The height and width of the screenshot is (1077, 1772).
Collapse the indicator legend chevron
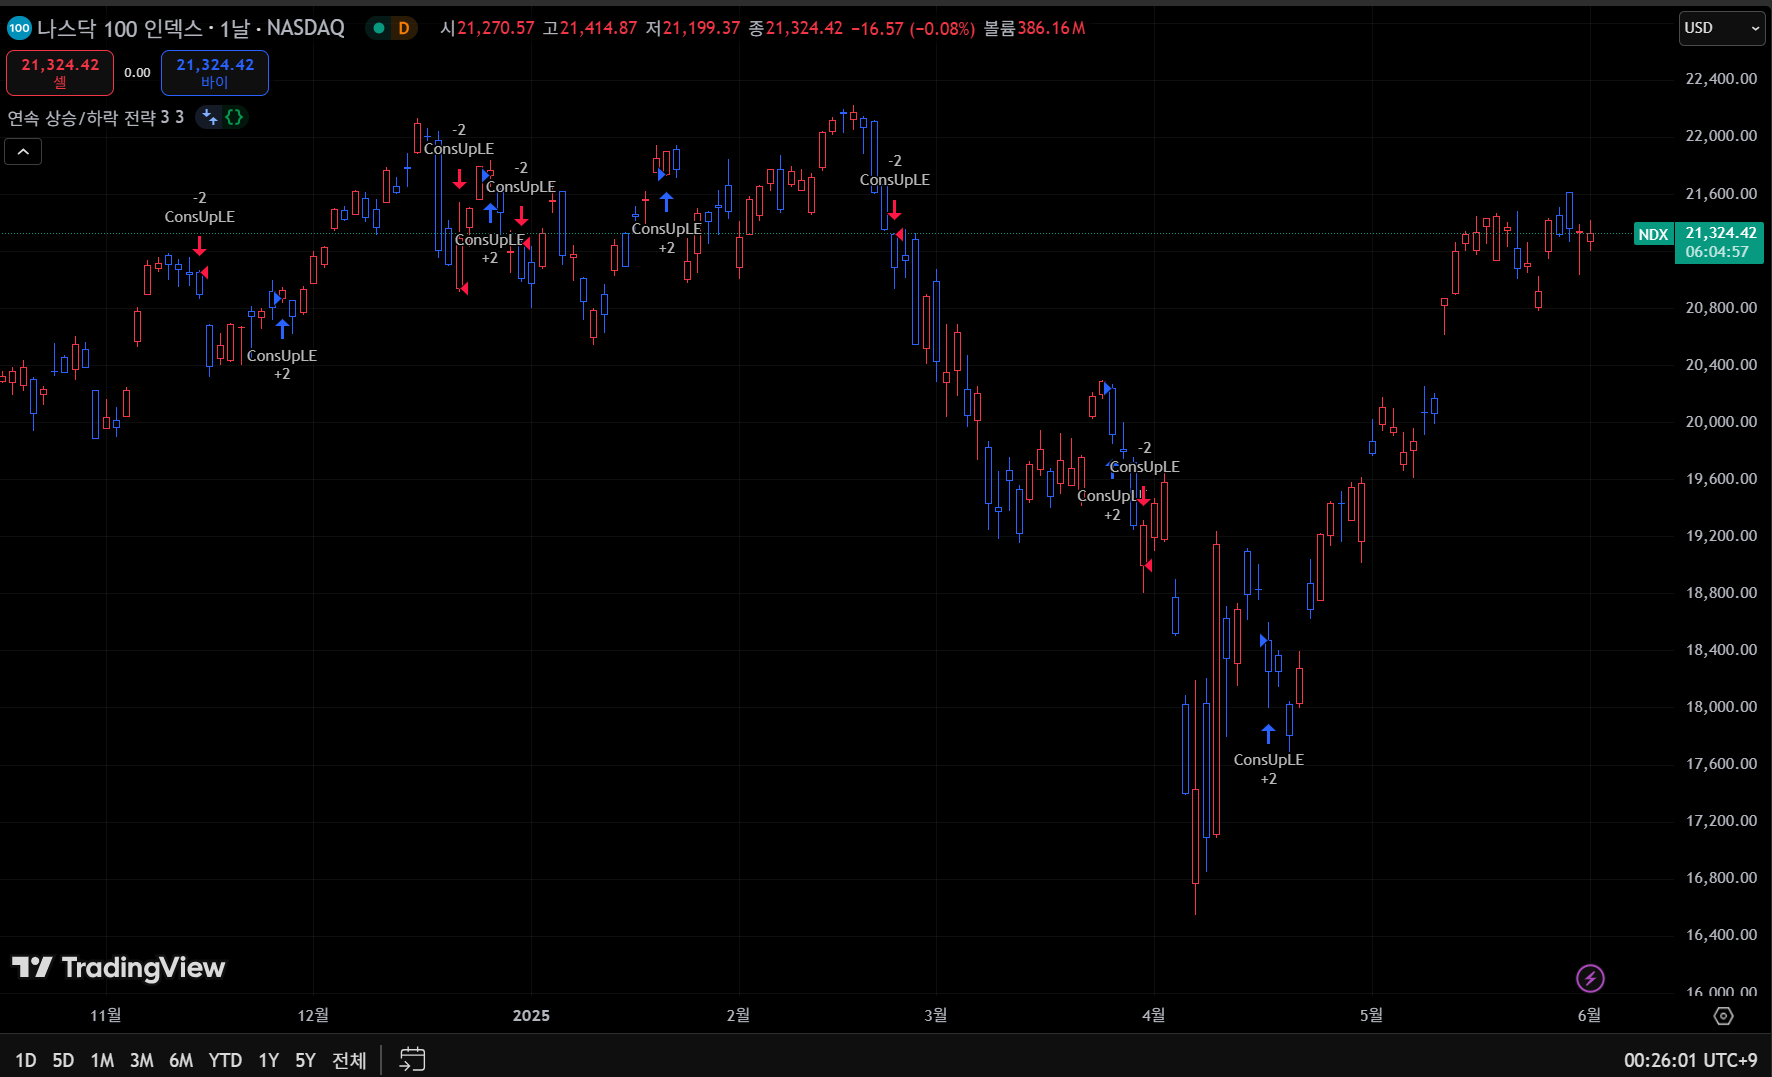23,152
